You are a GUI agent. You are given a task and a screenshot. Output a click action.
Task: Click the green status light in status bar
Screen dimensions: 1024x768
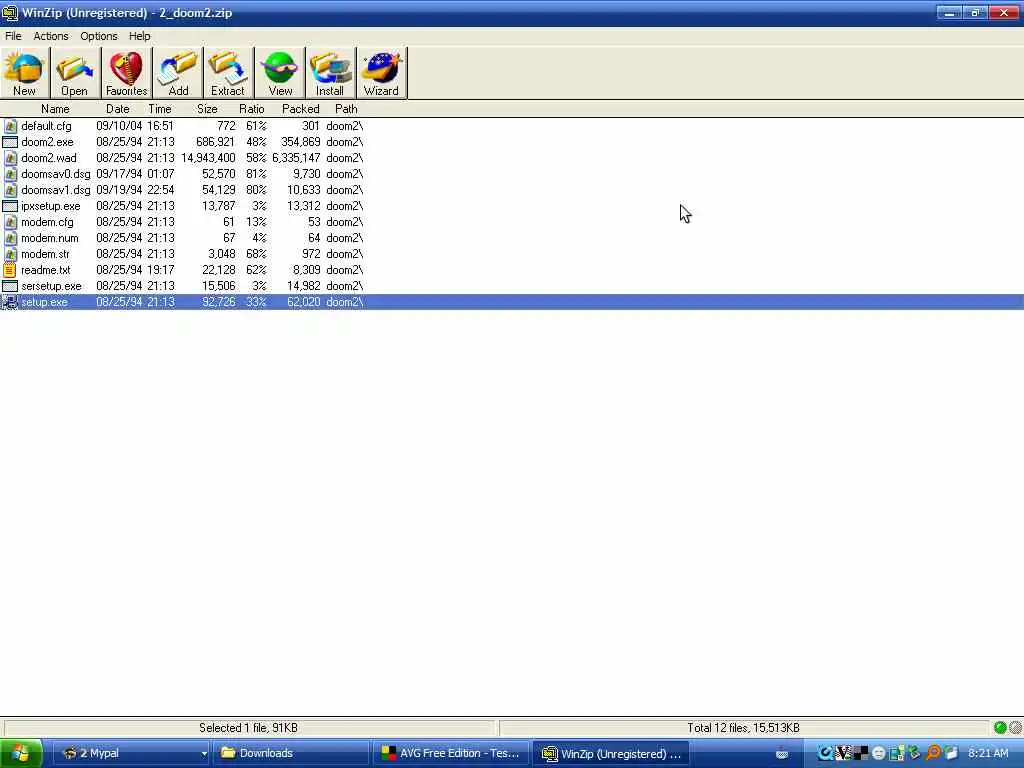[1000, 728]
